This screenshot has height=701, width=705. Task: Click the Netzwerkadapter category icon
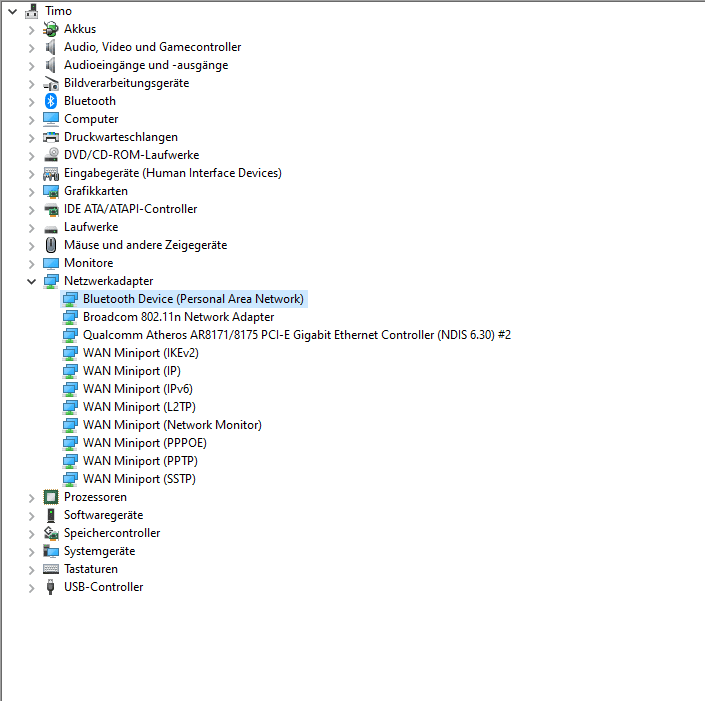pyautogui.click(x=51, y=281)
